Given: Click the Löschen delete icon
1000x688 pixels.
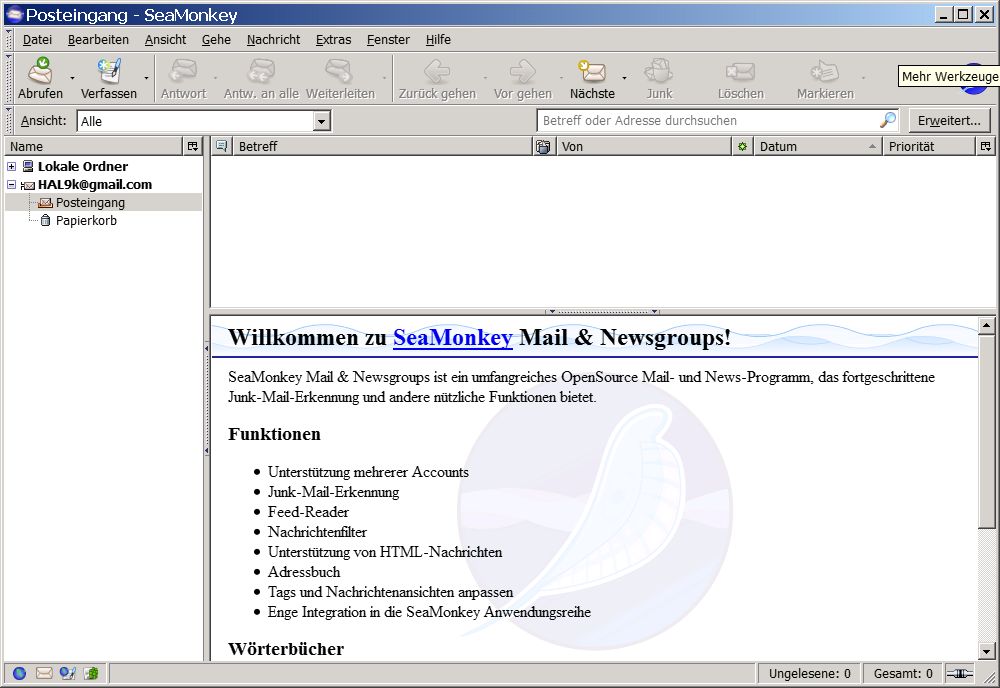Looking at the screenshot, I should (740, 71).
